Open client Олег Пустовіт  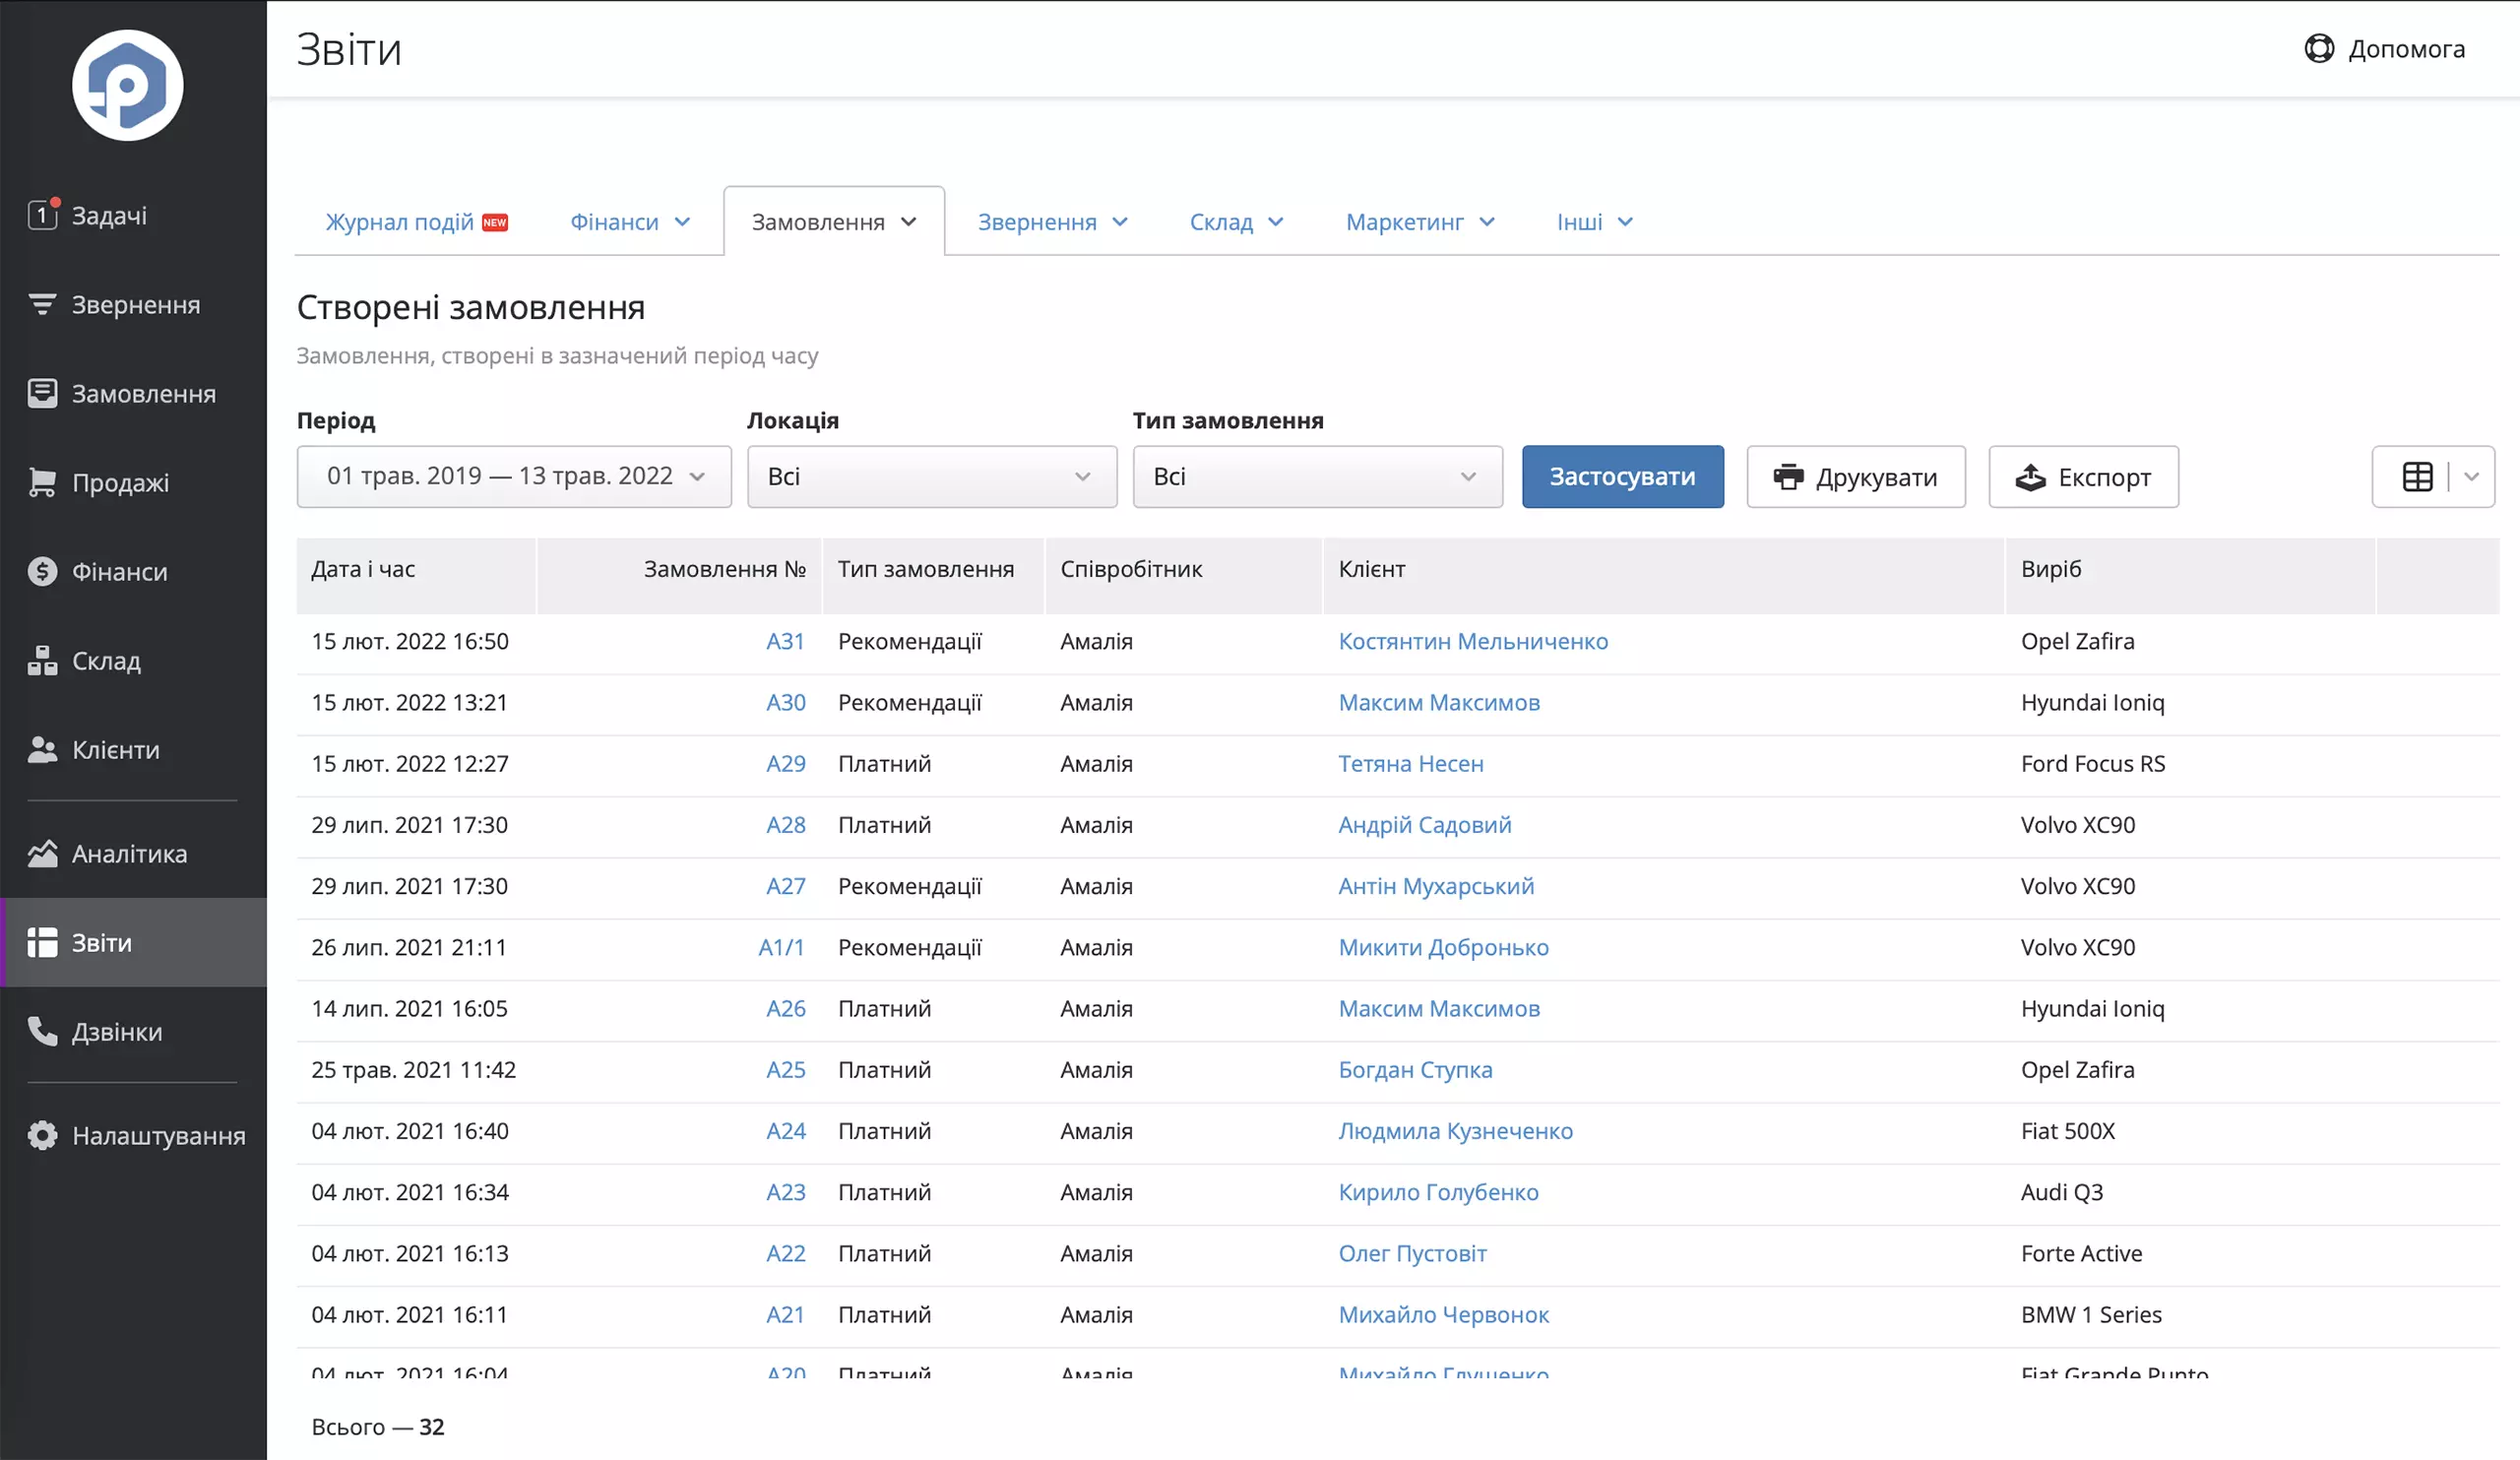tap(1412, 1253)
